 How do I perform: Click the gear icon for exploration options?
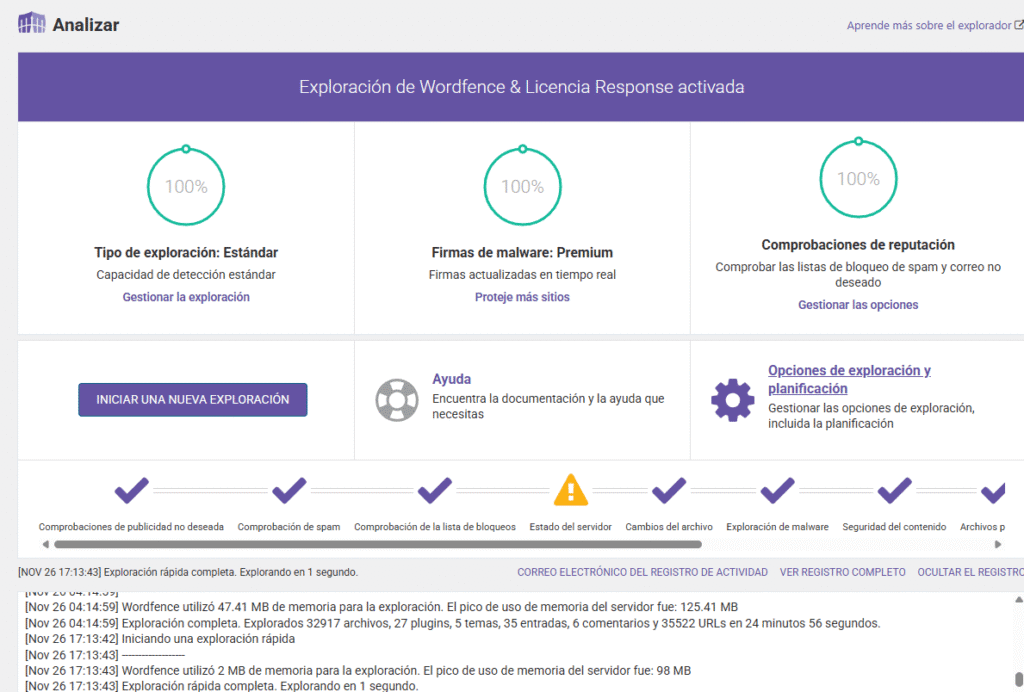click(x=732, y=399)
